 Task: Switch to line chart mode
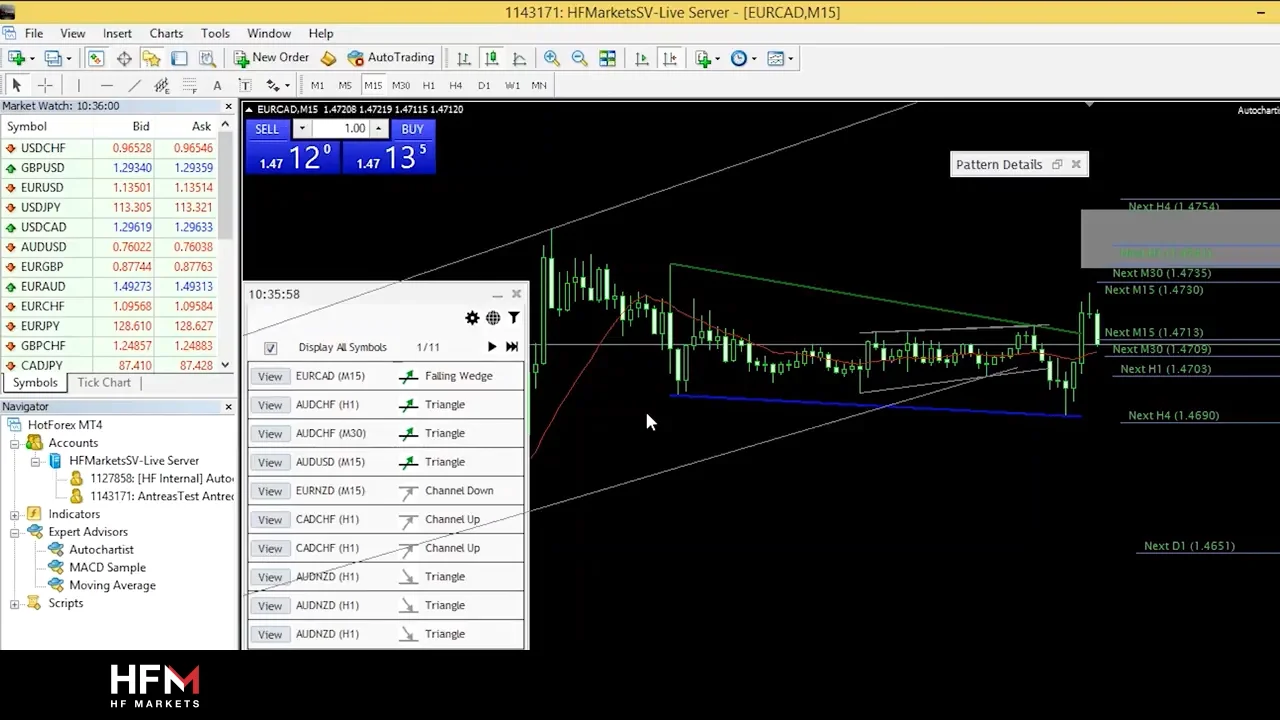(x=519, y=58)
